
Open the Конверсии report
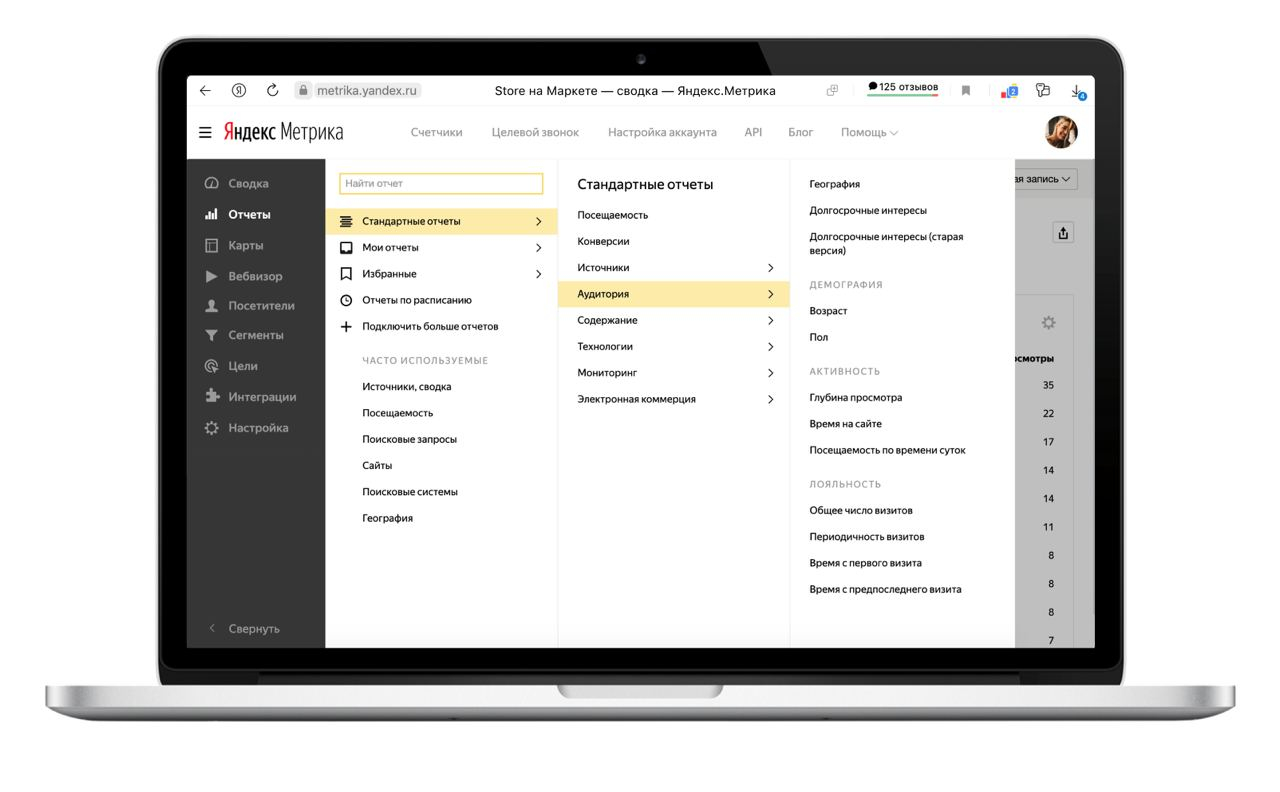604,241
